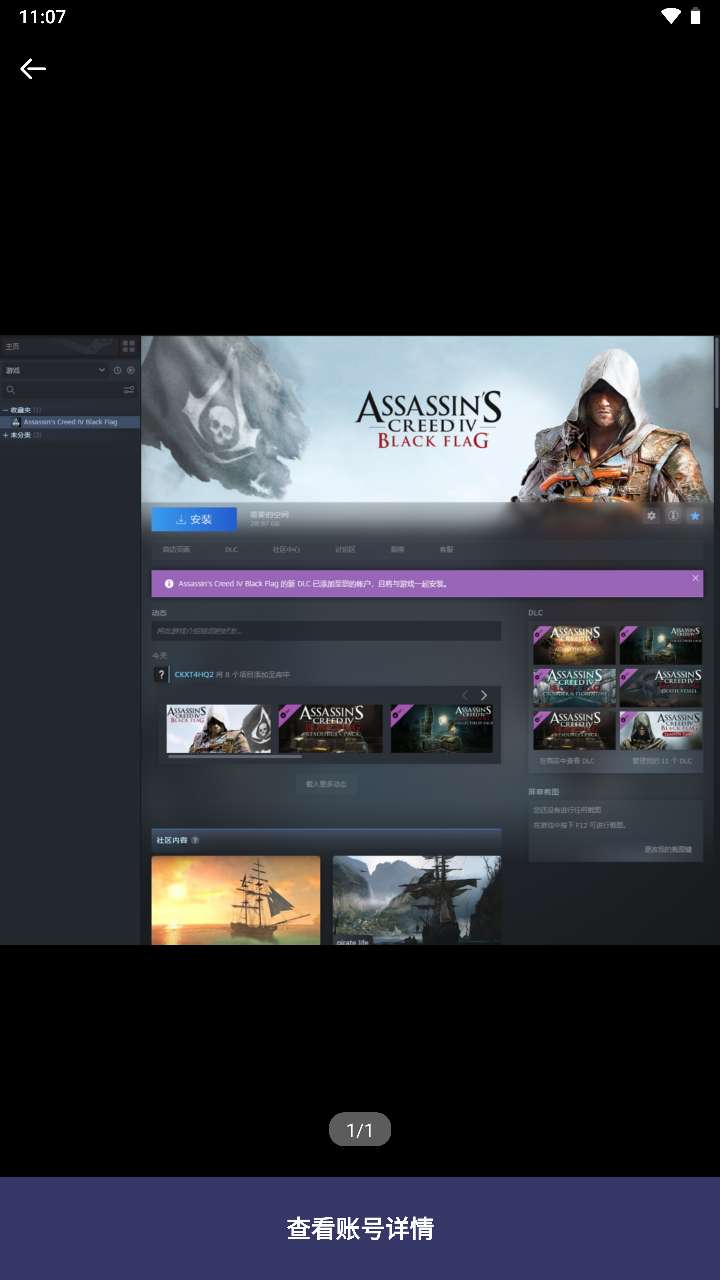Open the advanced filter sliders icon
The width and height of the screenshot is (720, 1280).
[129, 390]
